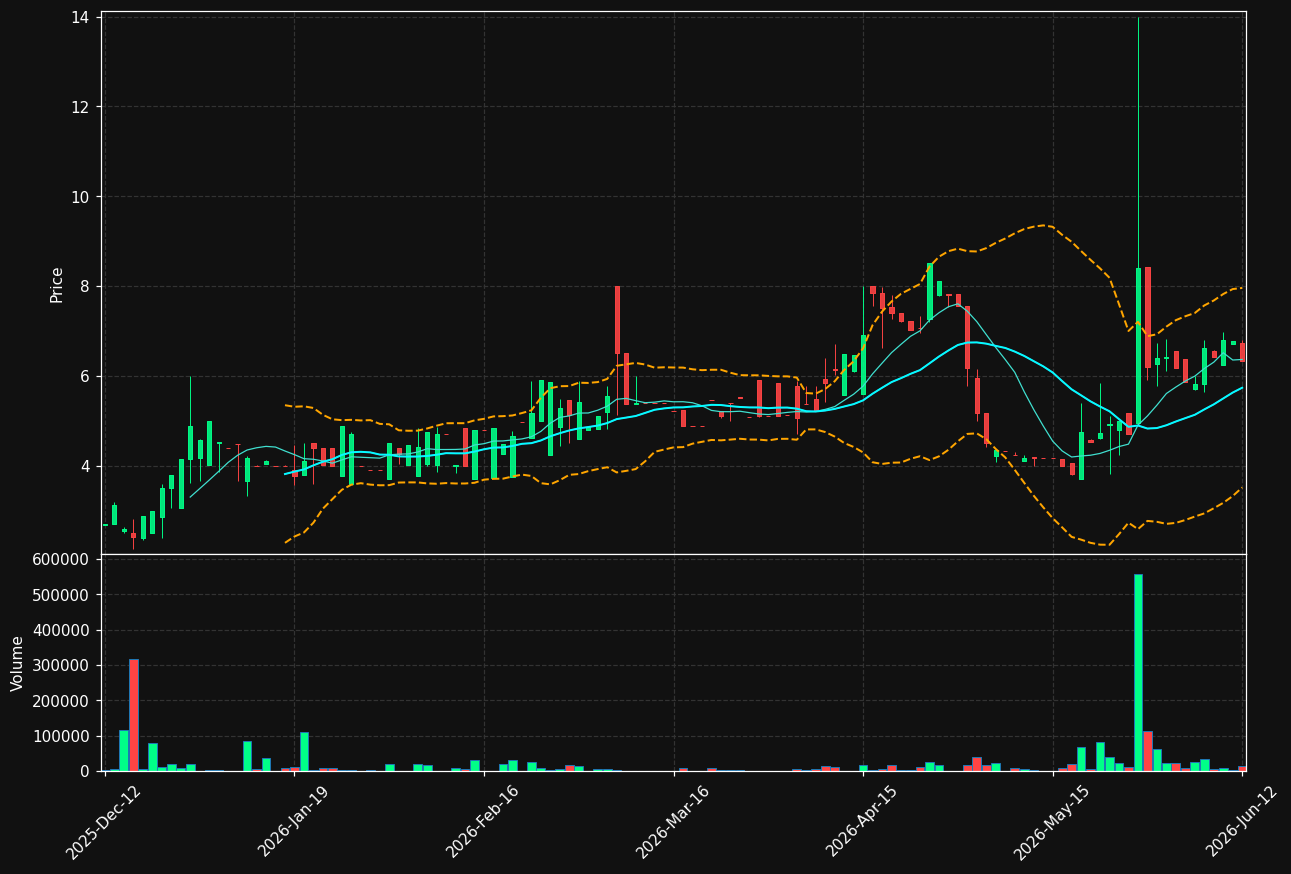Screen dimensions: 1291x874
Task: Click the volume tick label 100000
Action: point(61,736)
